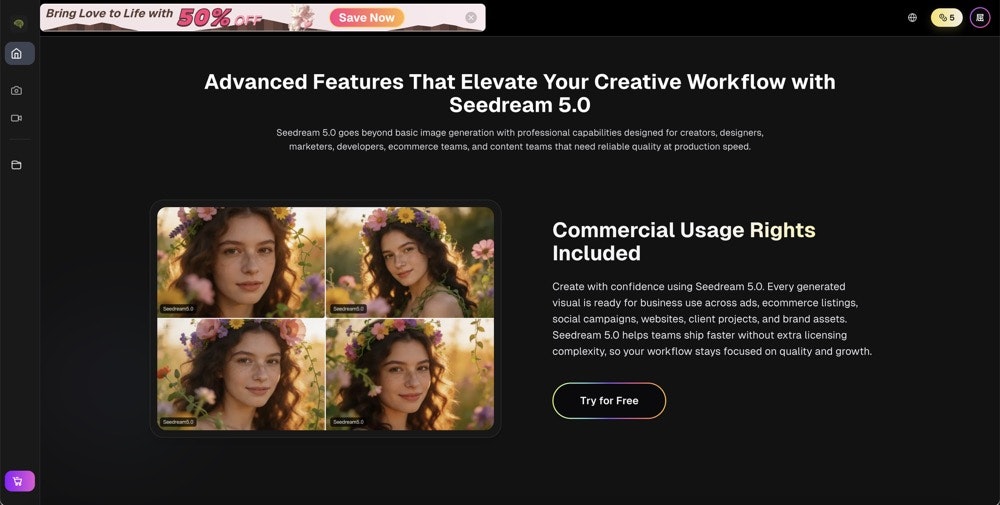Open the globe language selector
The image size is (1000, 505).
click(912, 18)
